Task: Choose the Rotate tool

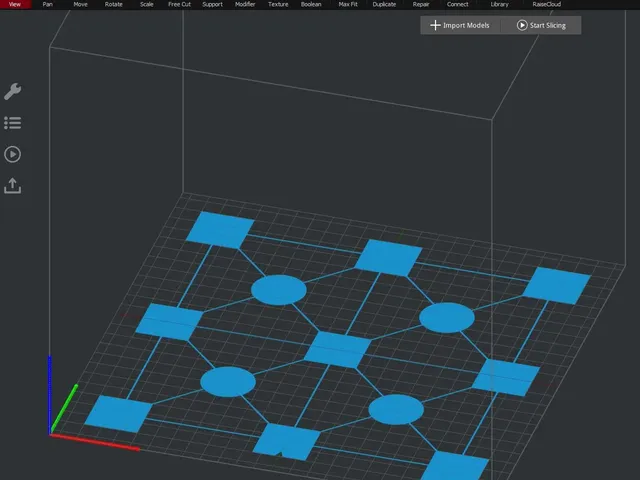Action: (x=113, y=4)
